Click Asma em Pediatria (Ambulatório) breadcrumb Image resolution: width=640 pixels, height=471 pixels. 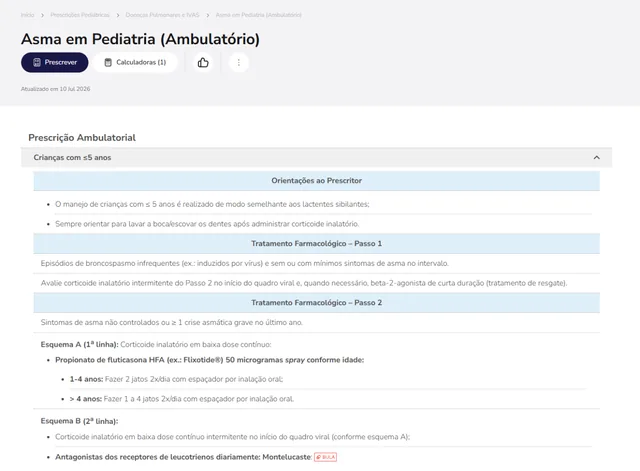click(258, 15)
